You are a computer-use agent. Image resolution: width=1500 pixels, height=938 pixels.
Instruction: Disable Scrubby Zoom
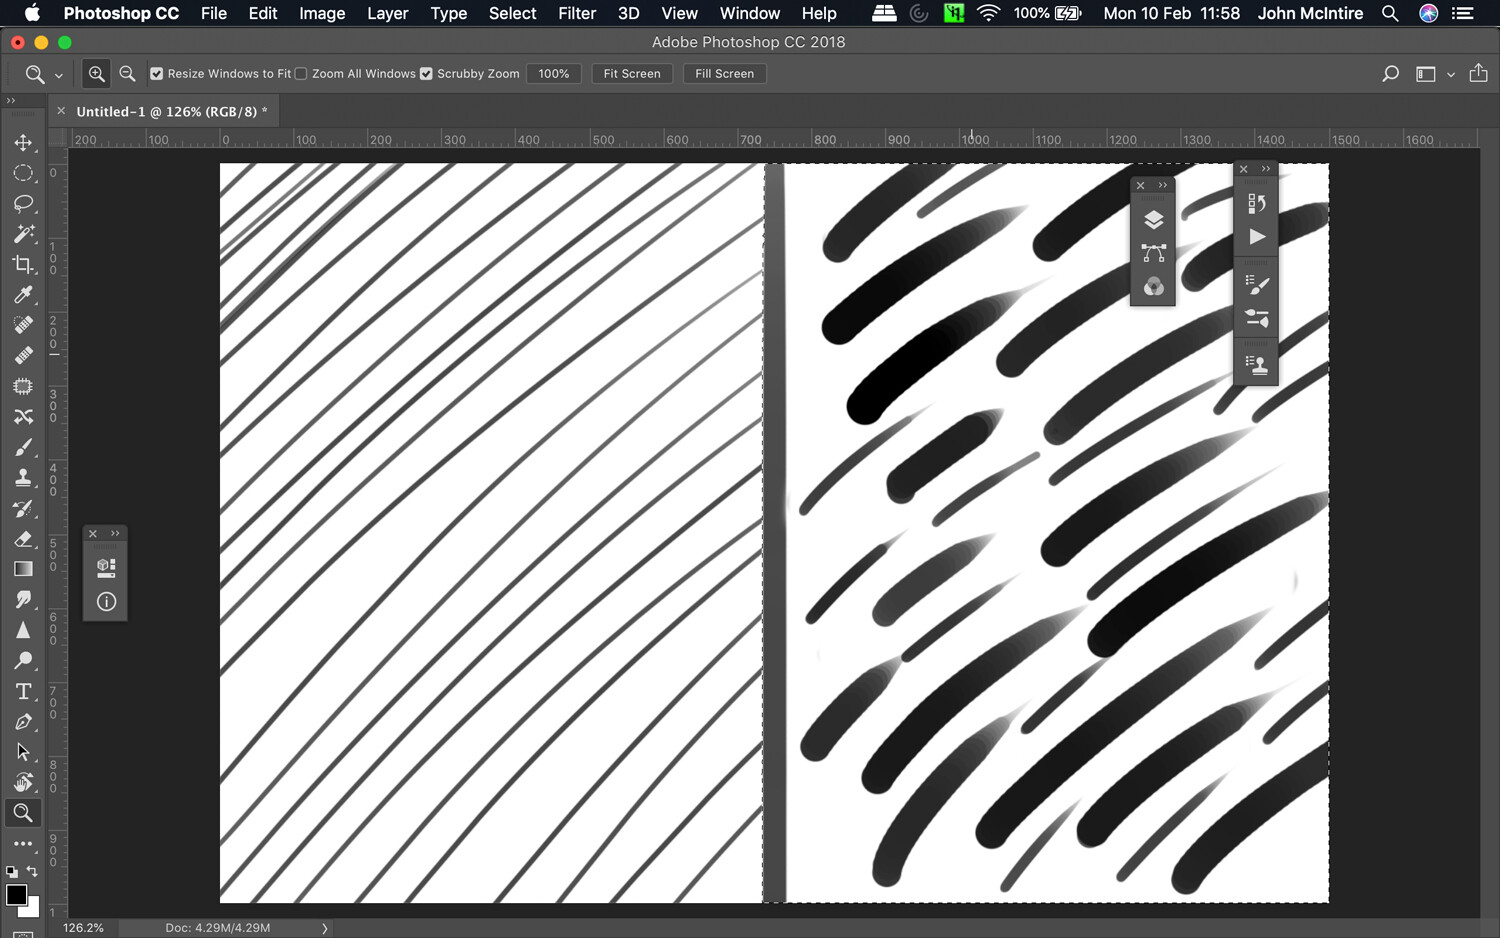[x=426, y=73]
